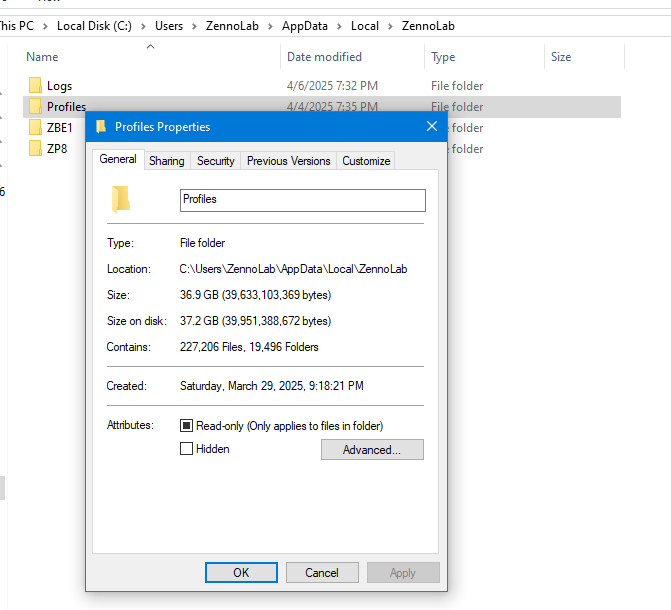Select the ZP8 folder icon
The width and height of the screenshot is (671, 610).
point(35,148)
